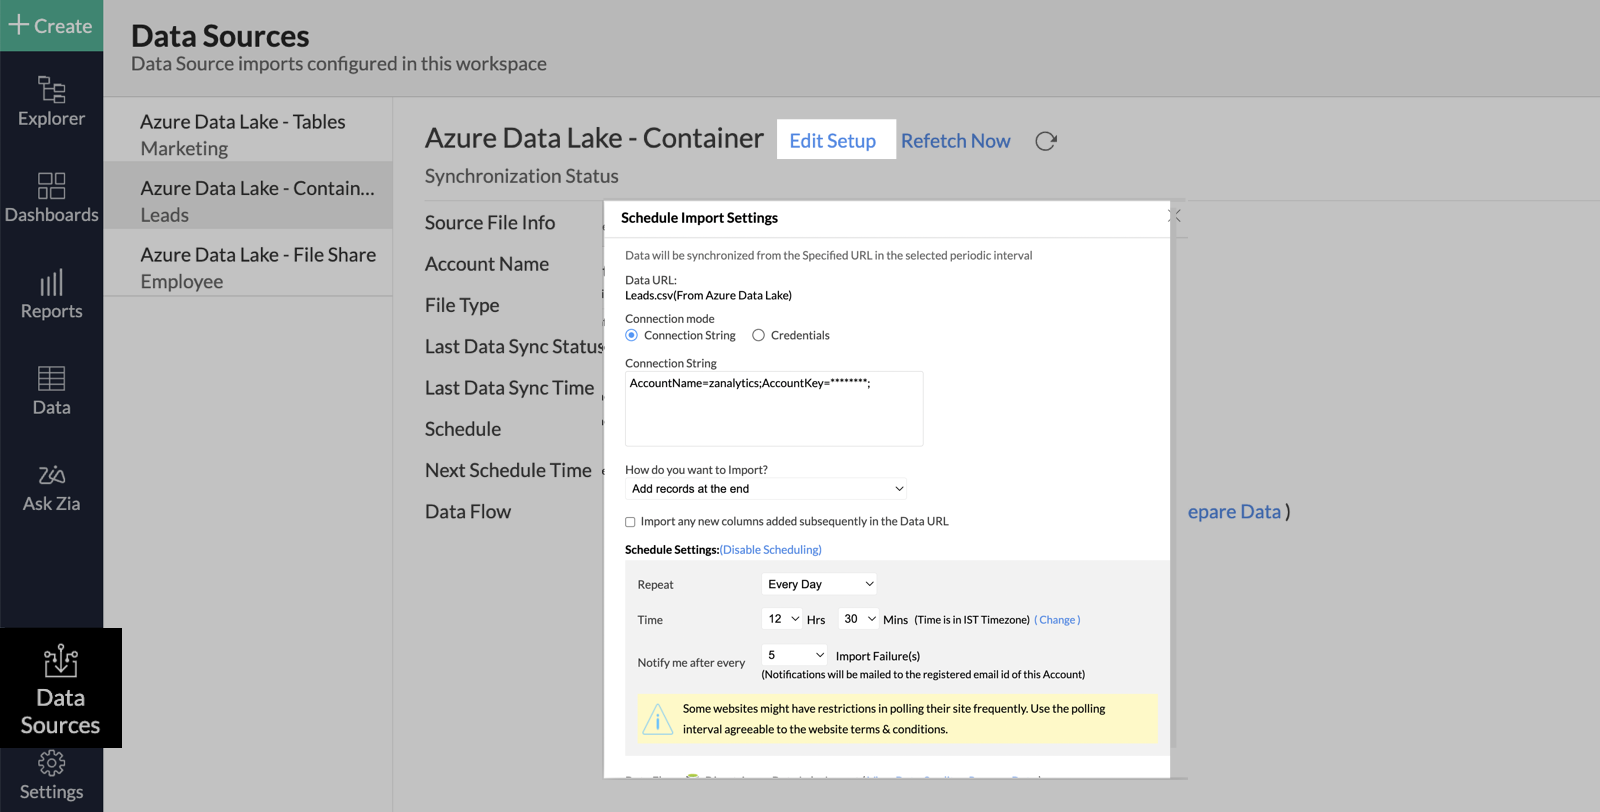Click the Edit Setup button
This screenshot has width=1600, height=812.
(832, 141)
